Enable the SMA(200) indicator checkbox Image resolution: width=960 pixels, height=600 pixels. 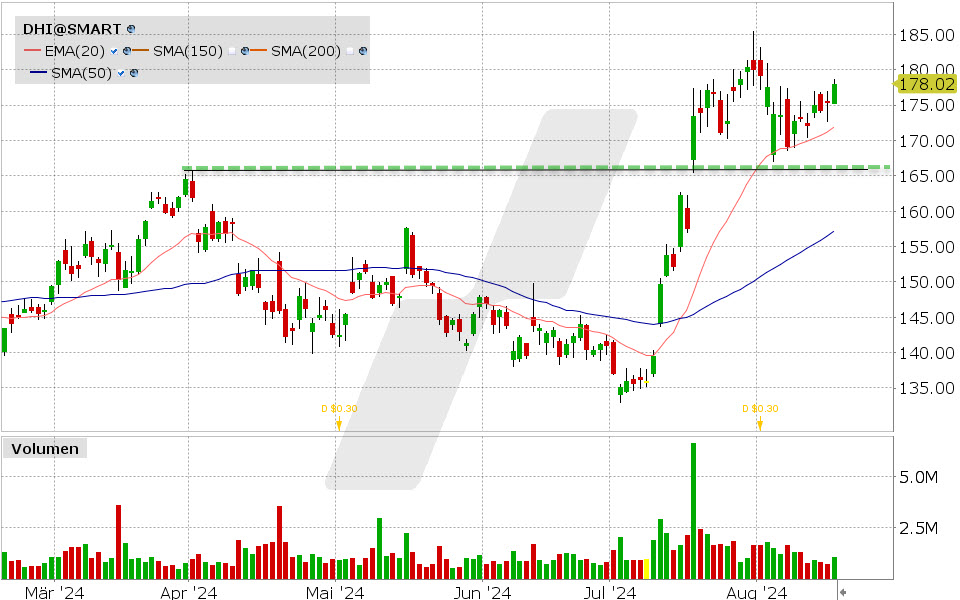coord(350,51)
